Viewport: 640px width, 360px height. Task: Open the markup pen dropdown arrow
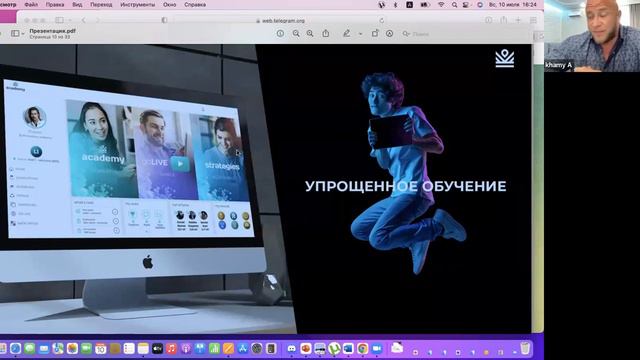pos(360,34)
